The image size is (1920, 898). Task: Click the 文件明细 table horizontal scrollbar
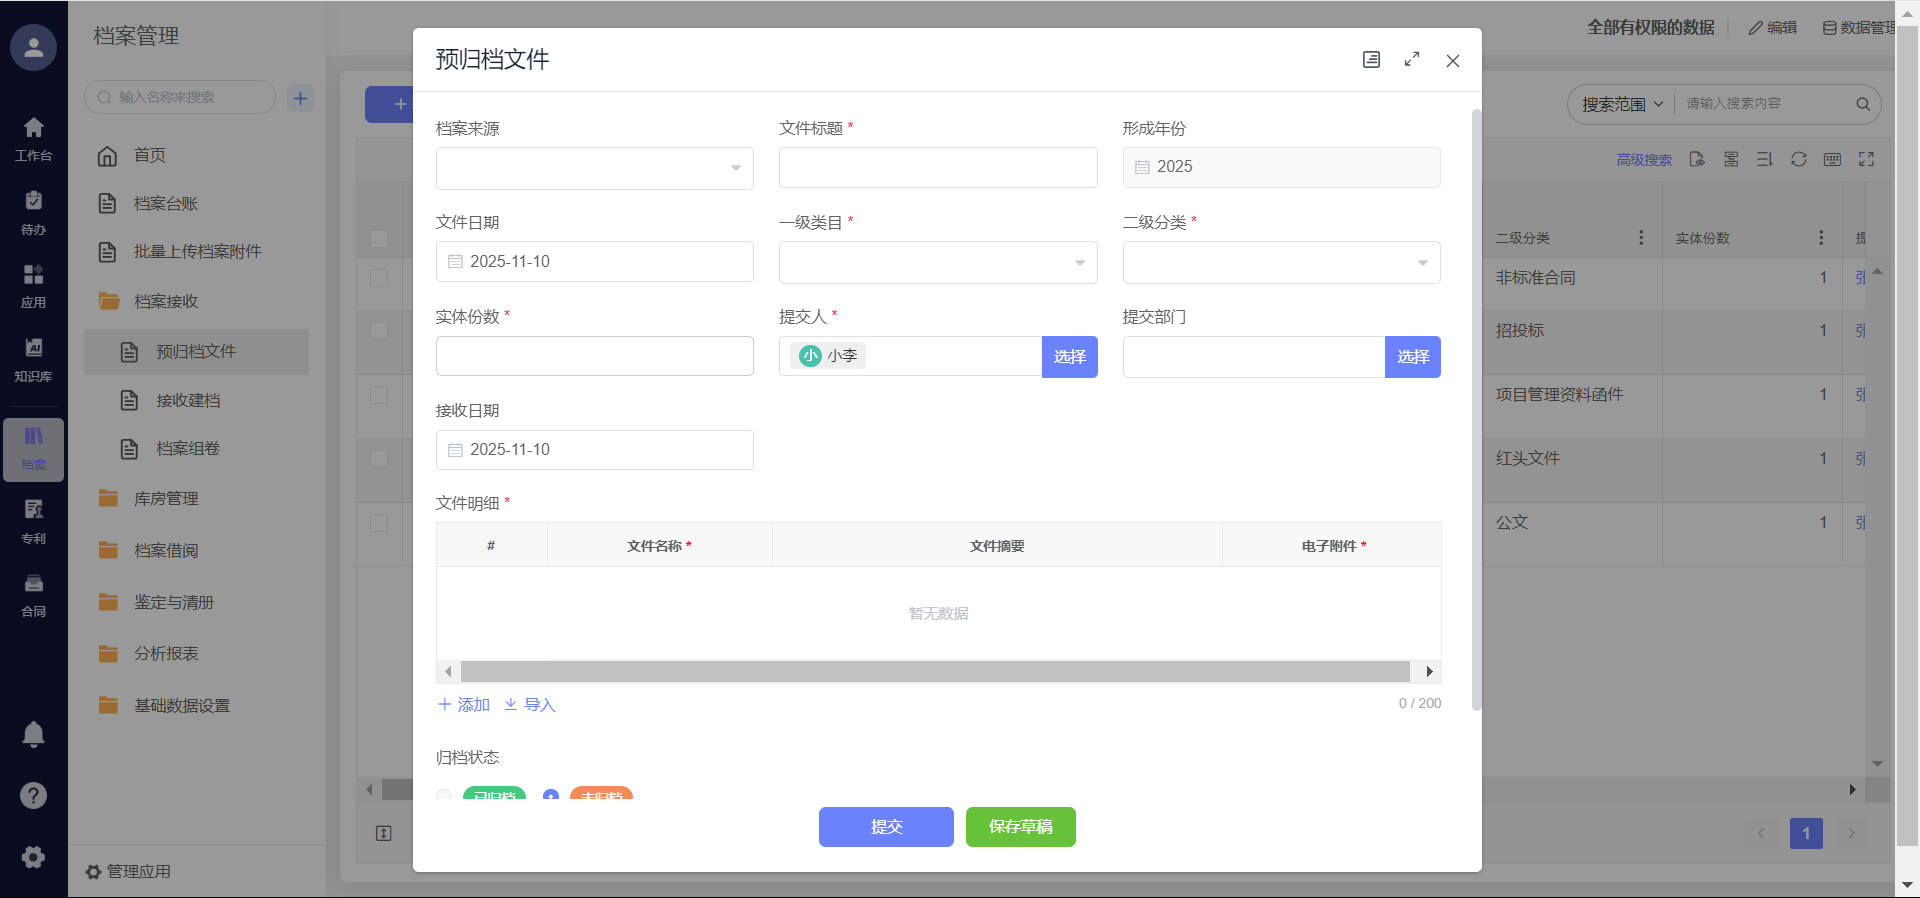(x=934, y=671)
